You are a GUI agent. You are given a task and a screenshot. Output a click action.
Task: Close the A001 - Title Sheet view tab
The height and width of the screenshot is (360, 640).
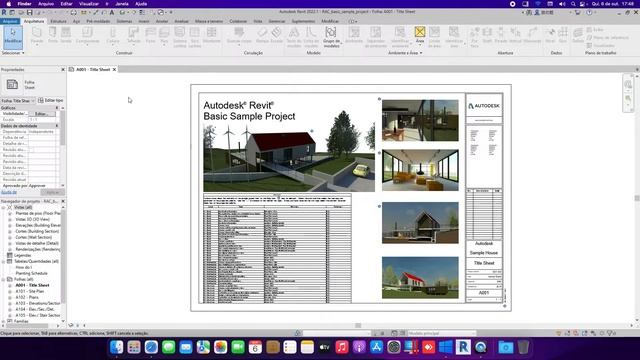(114, 69)
